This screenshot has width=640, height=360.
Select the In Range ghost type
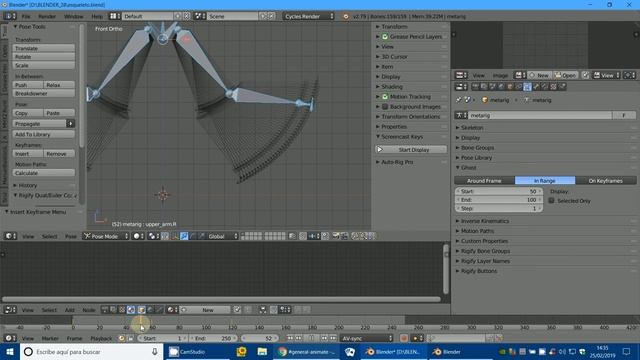[x=545, y=180]
